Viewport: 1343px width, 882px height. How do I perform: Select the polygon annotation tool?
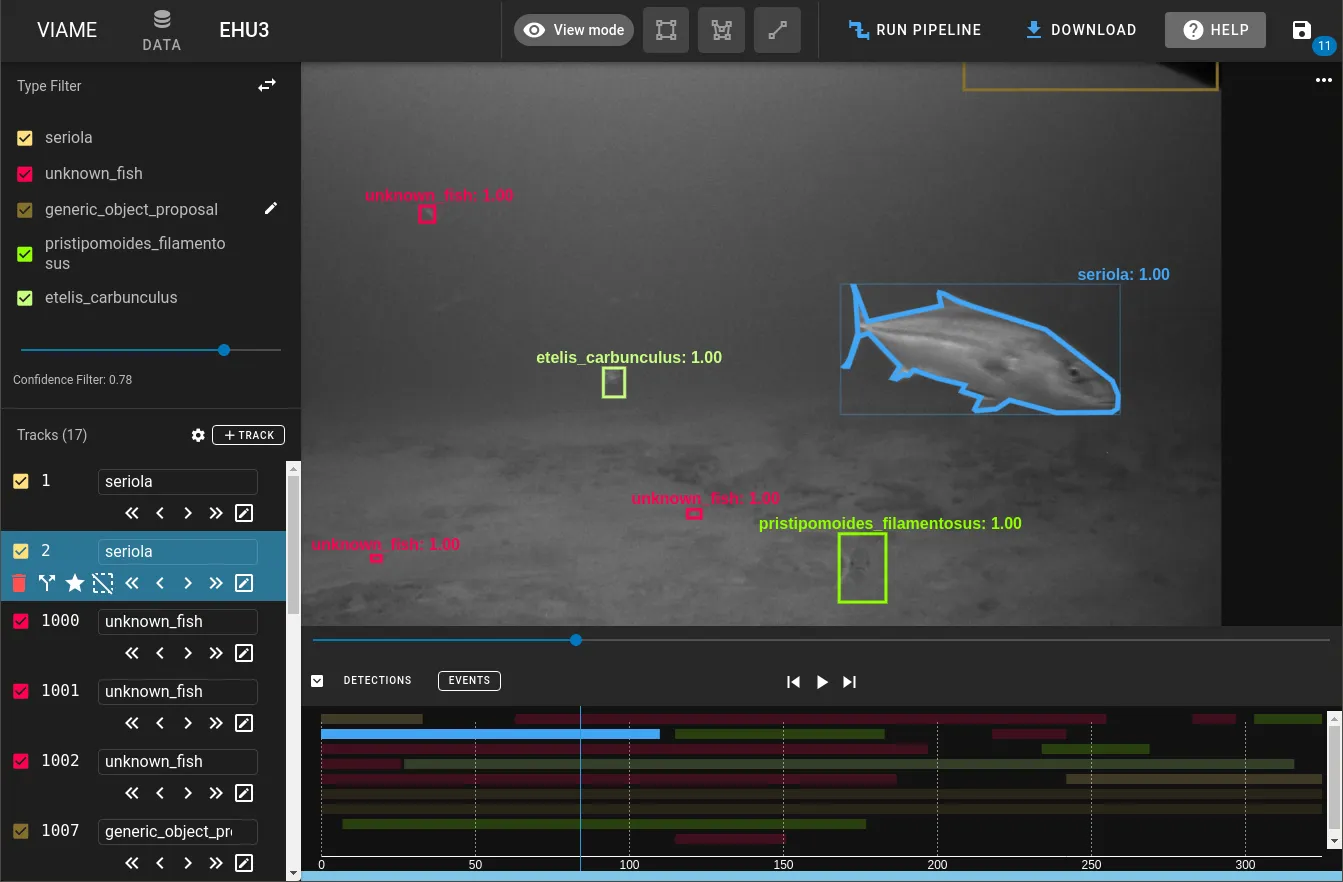pos(721,30)
